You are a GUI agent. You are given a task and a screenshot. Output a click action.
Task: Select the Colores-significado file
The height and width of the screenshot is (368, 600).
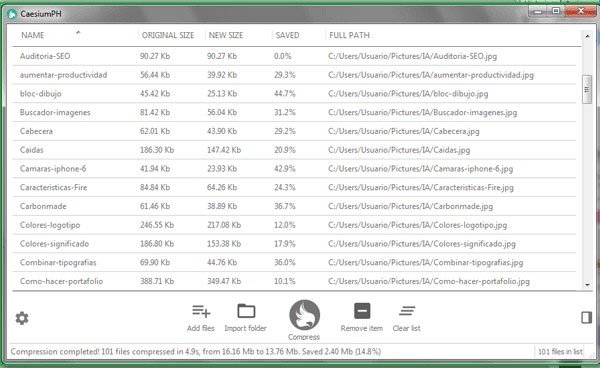[294, 244]
